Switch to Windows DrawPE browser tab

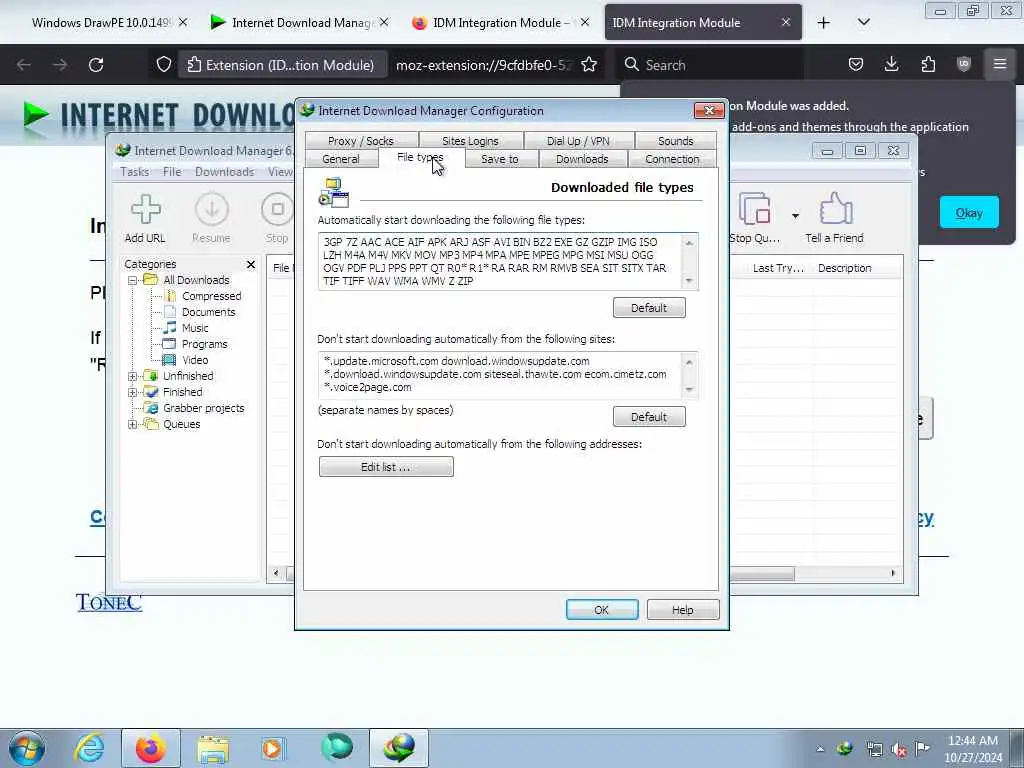pyautogui.click(x=104, y=23)
